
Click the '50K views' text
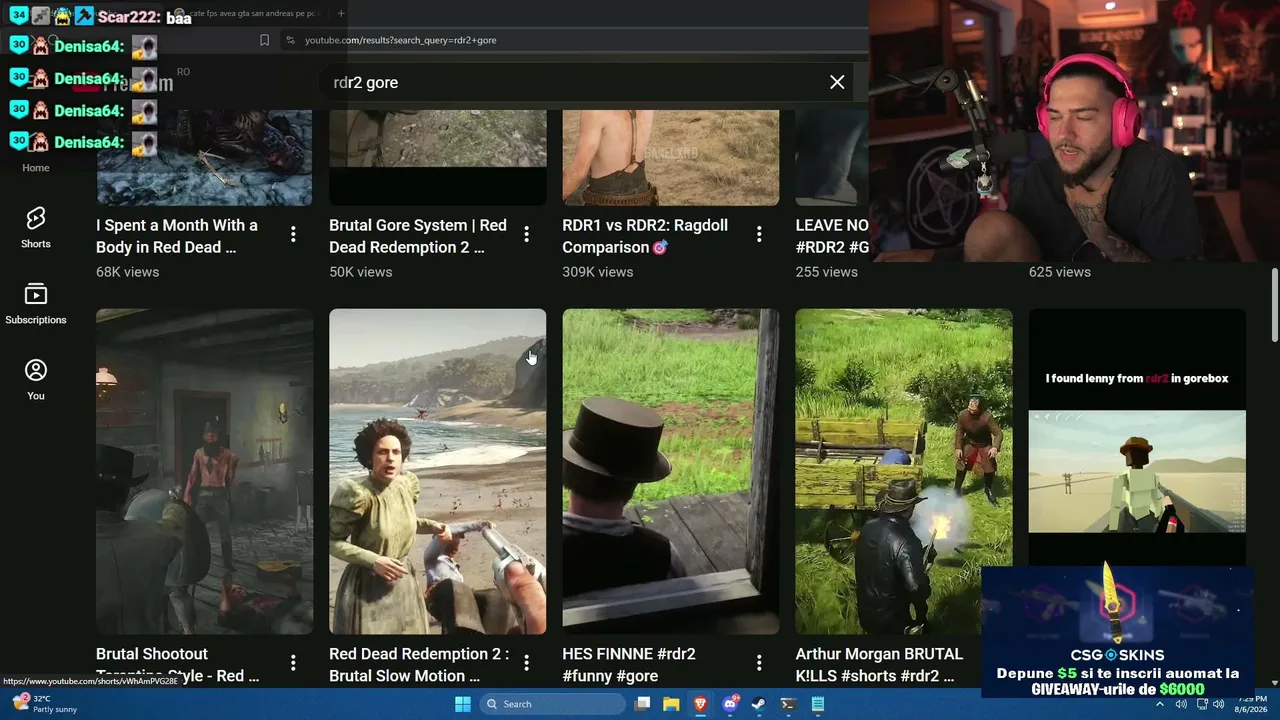(360, 272)
